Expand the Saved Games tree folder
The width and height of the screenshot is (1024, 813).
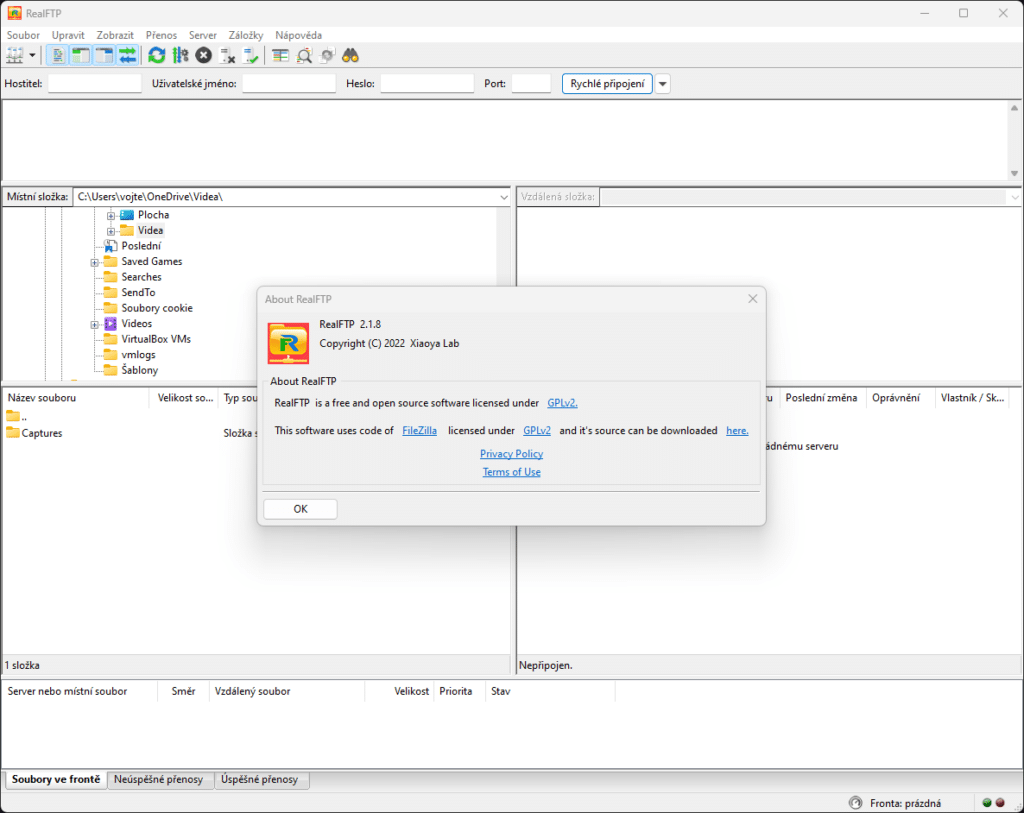[x=95, y=262]
